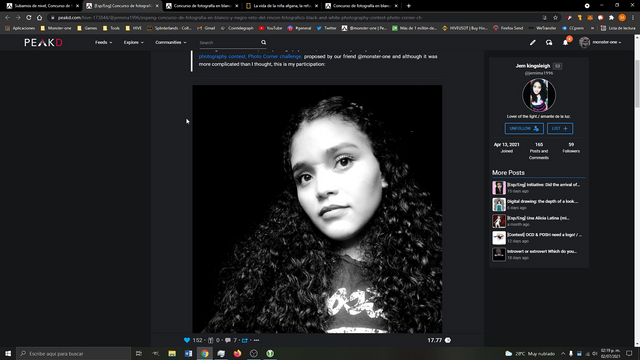Open the monster-one account dropdown
640x360 pixels.
[607, 42]
